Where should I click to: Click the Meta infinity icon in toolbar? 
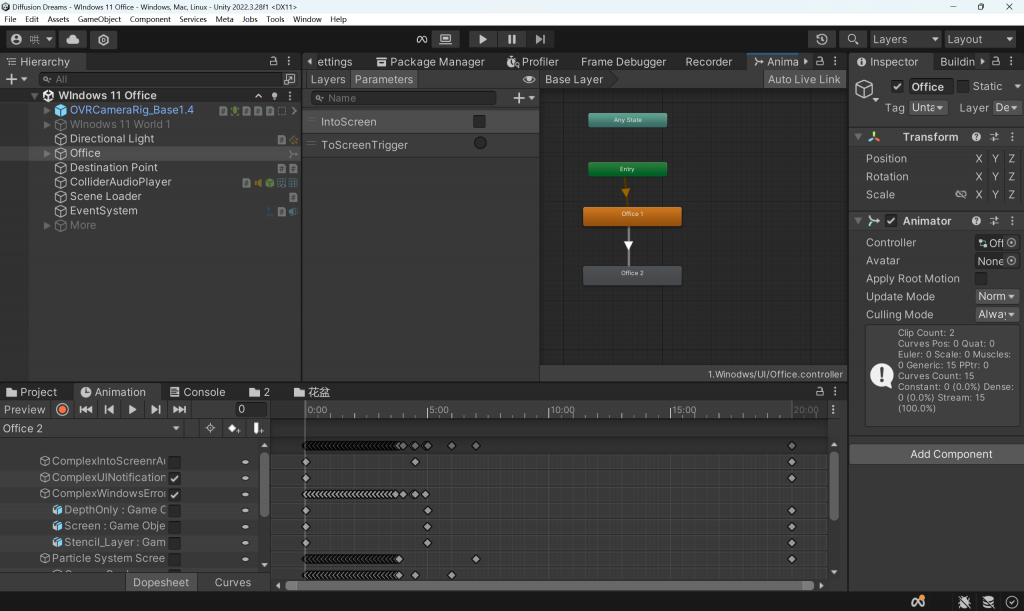tap(422, 39)
